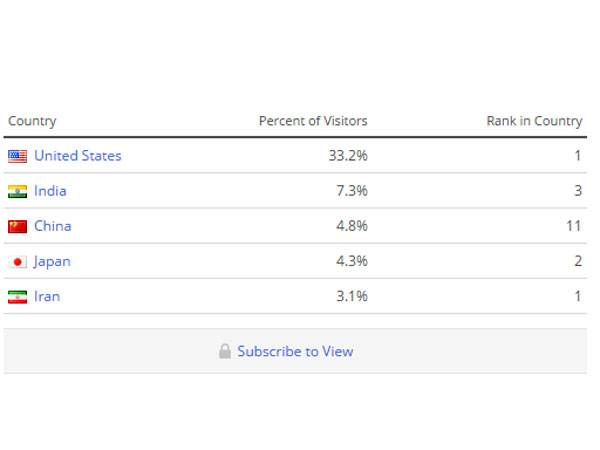Click the 3.1% value in Iran row
The height and width of the screenshot is (450, 600).
[352, 297]
